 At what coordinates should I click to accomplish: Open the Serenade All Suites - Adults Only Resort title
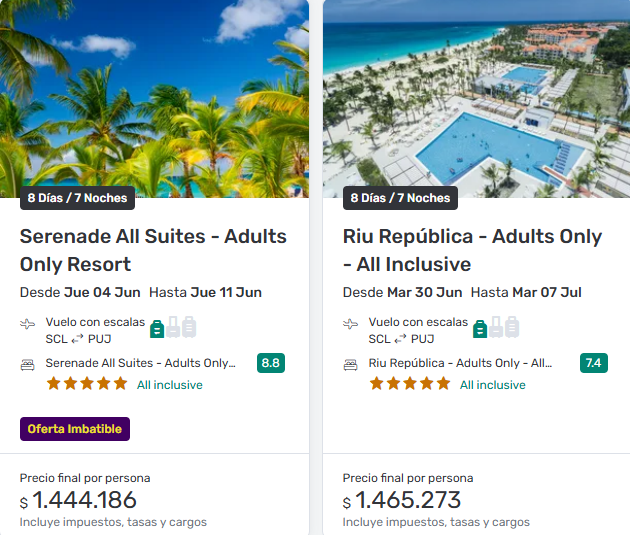[153, 250]
